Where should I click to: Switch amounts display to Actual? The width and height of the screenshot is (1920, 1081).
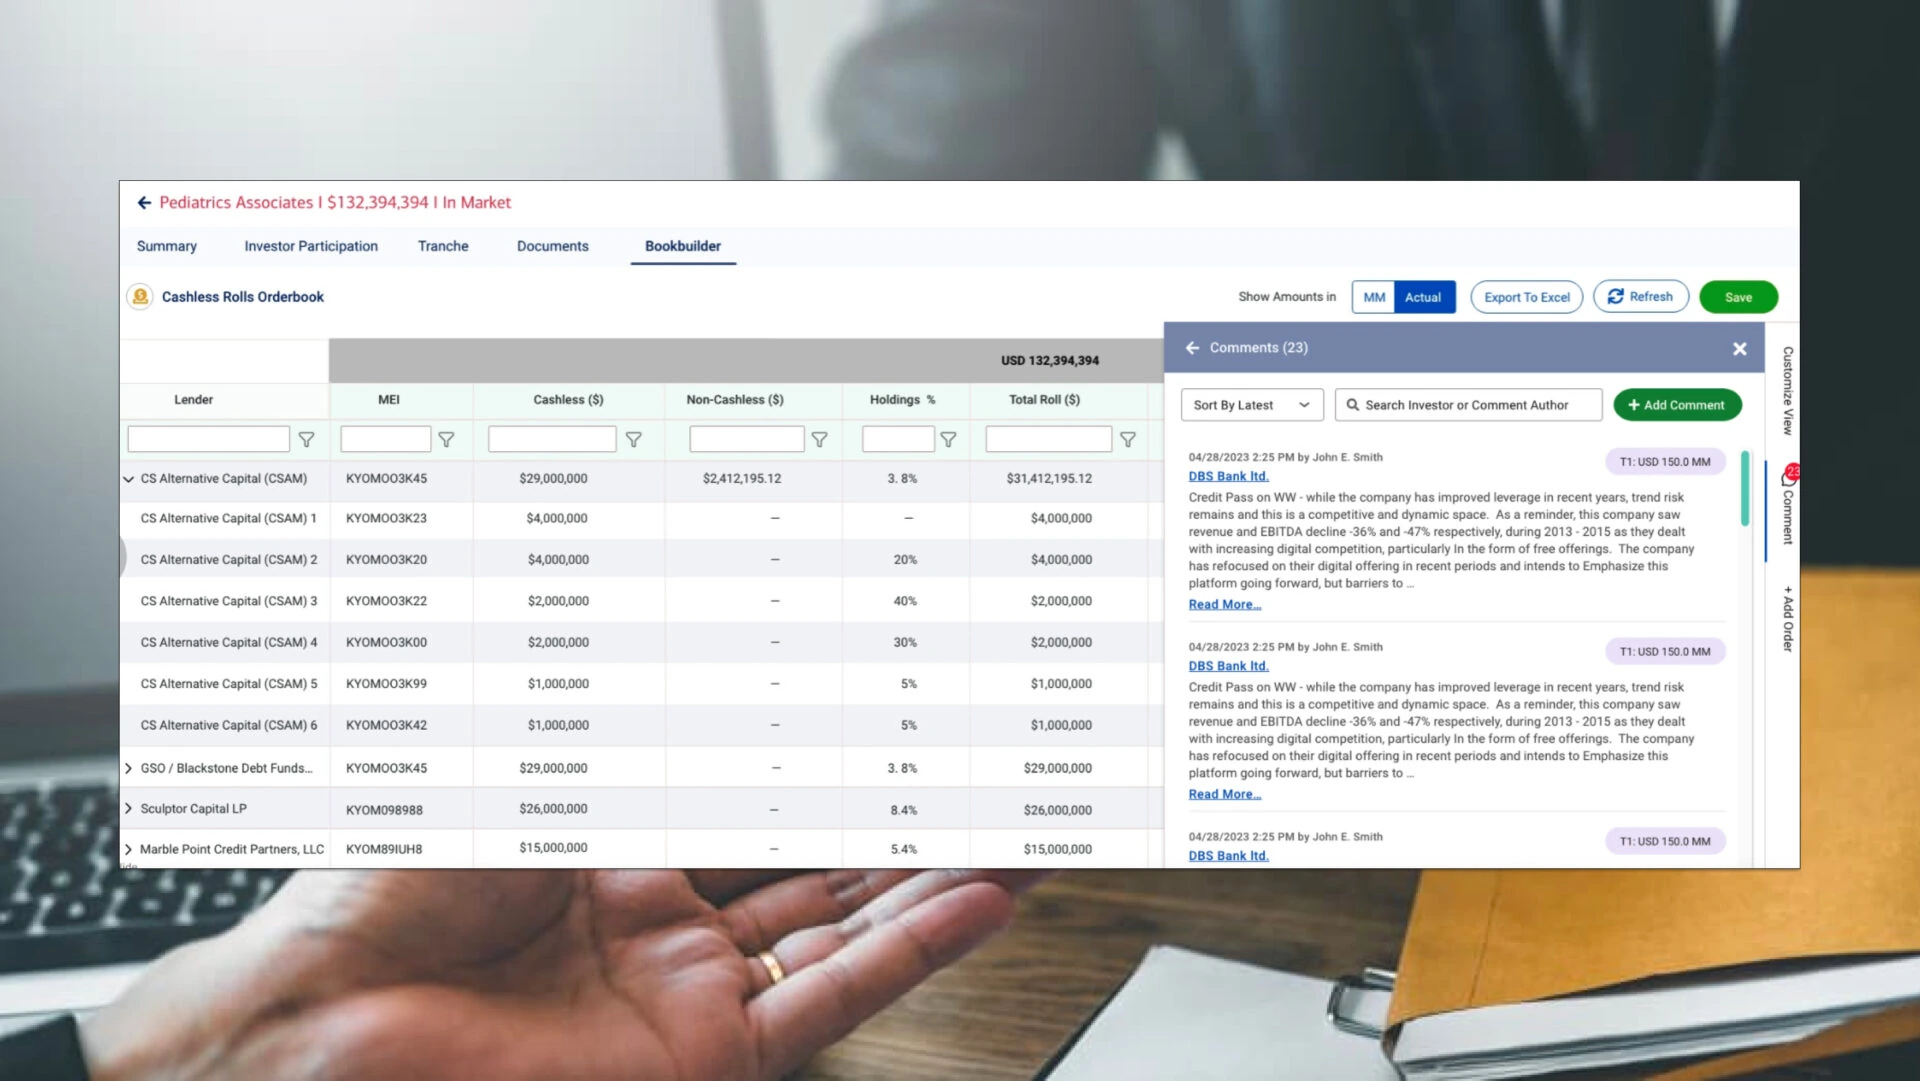pyautogui.click(x=1423, y=298)
